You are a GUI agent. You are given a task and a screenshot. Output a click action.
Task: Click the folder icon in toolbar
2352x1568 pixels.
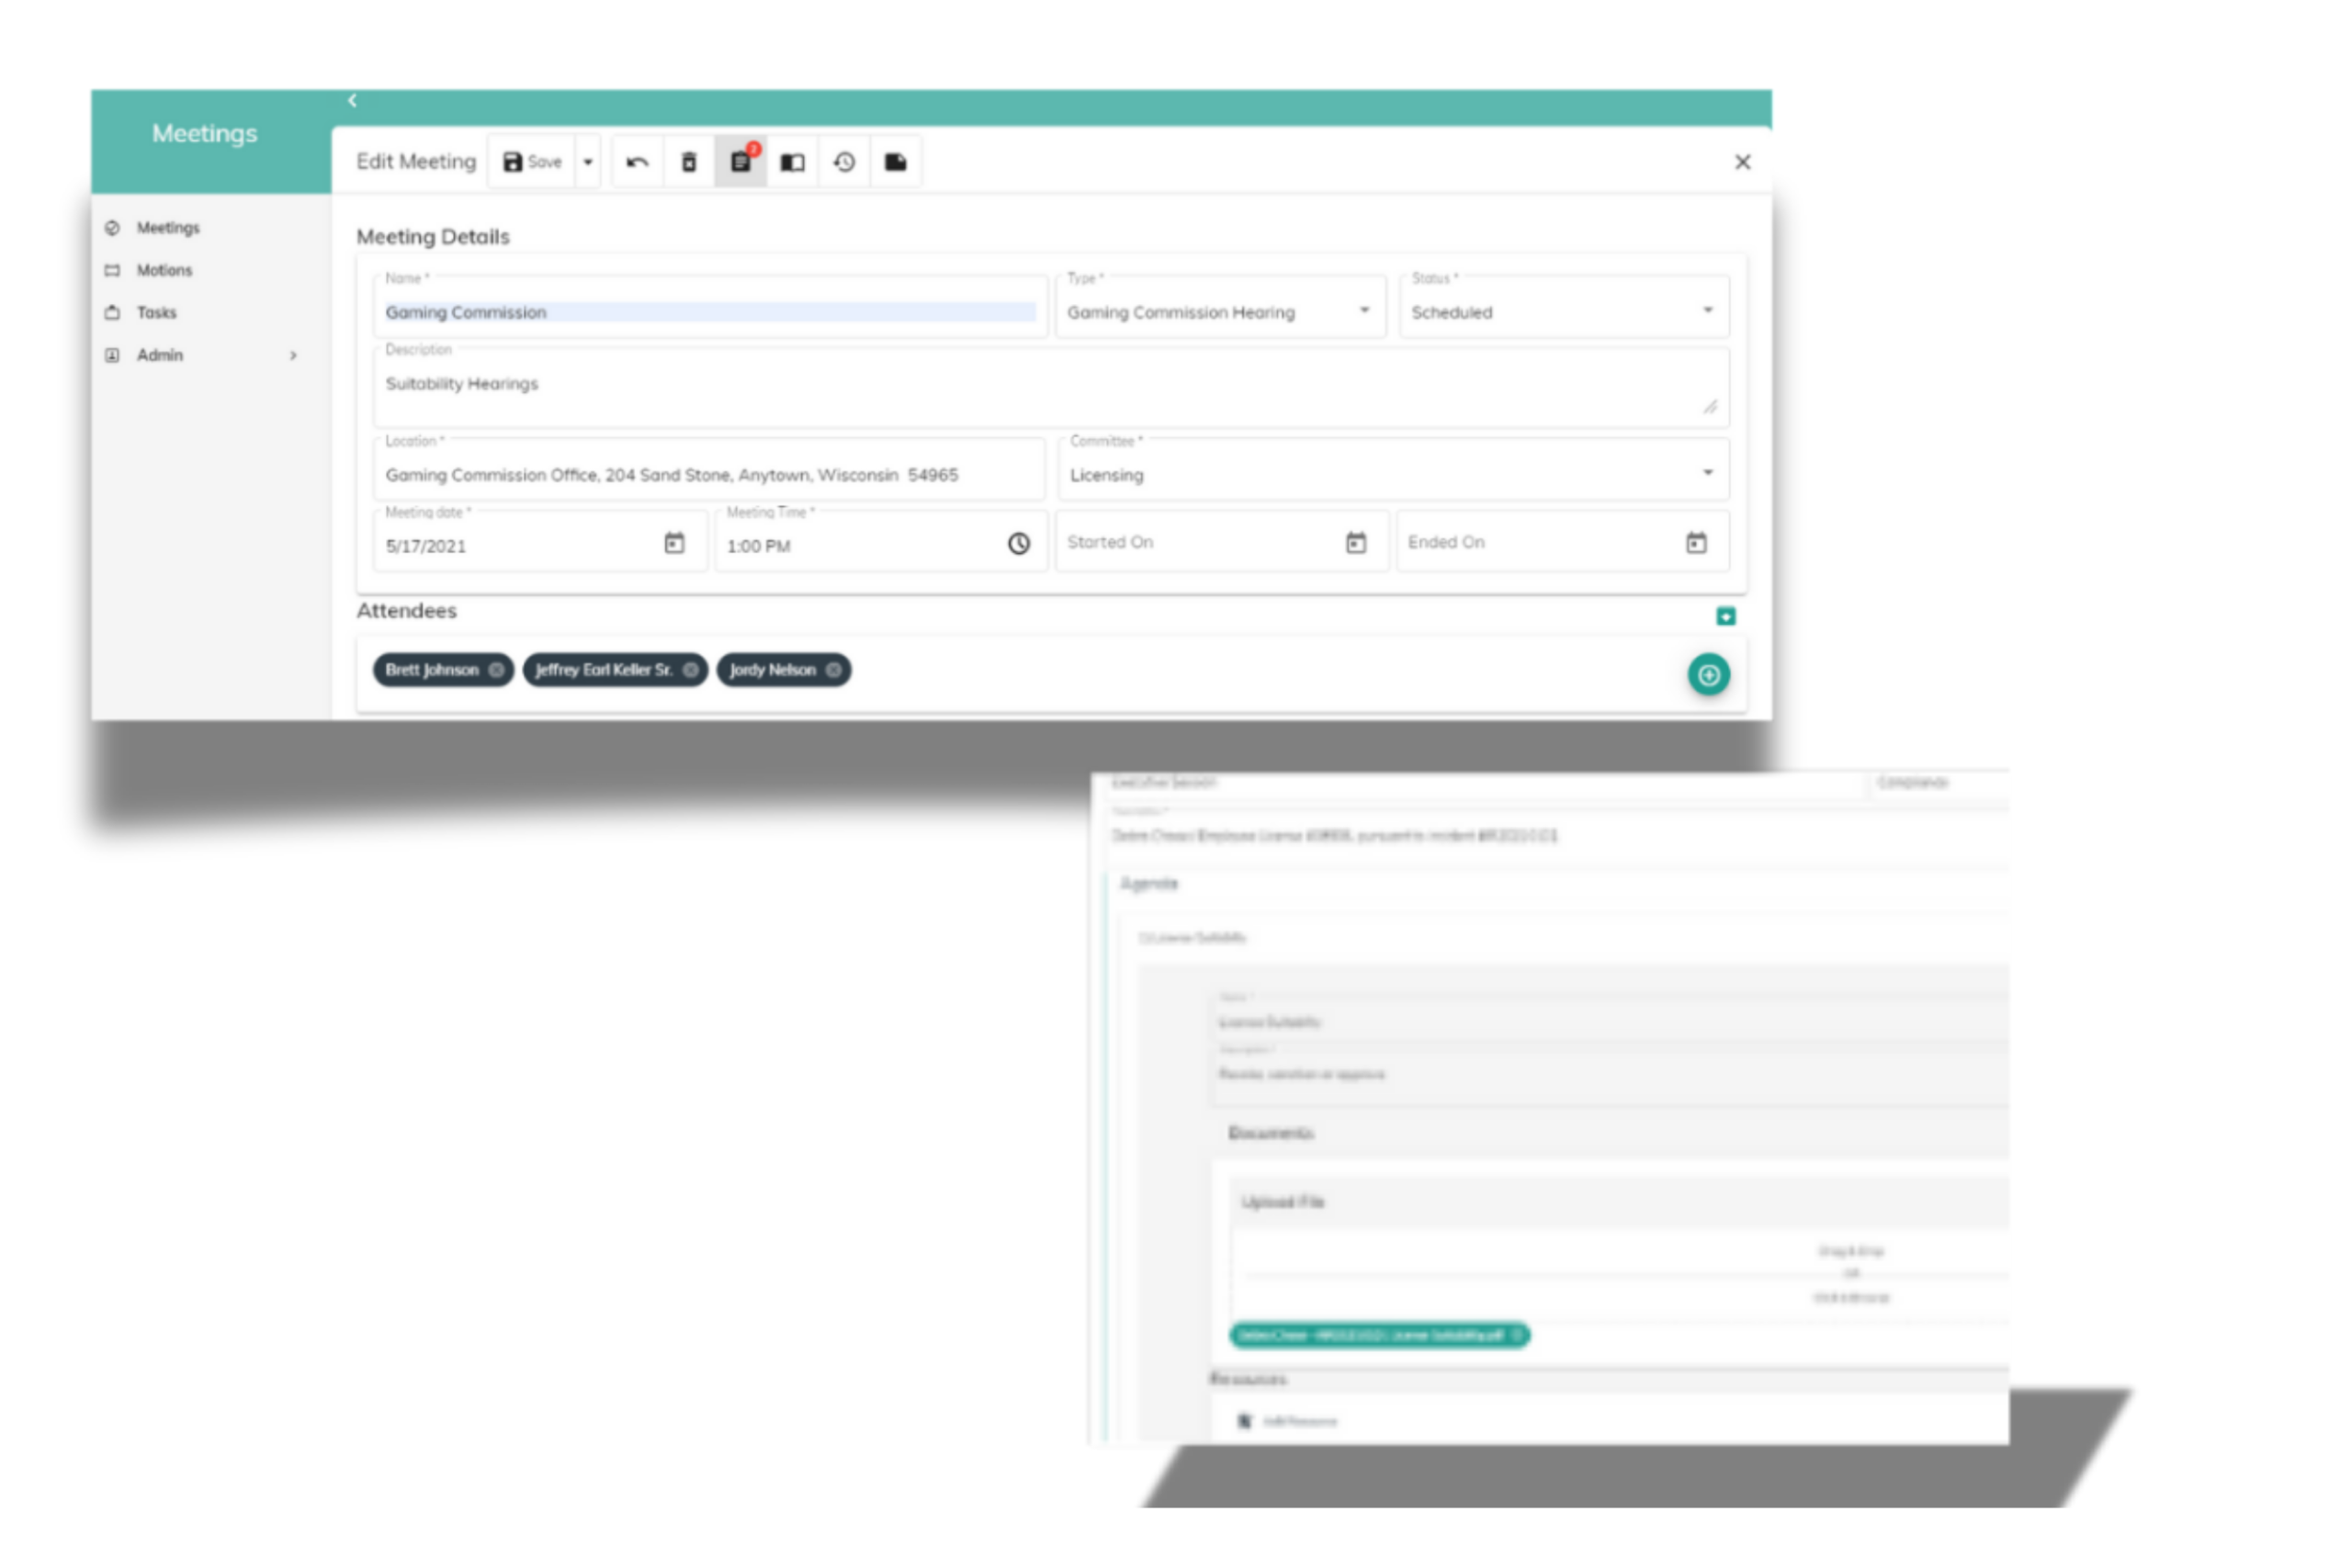coord(896,162)
